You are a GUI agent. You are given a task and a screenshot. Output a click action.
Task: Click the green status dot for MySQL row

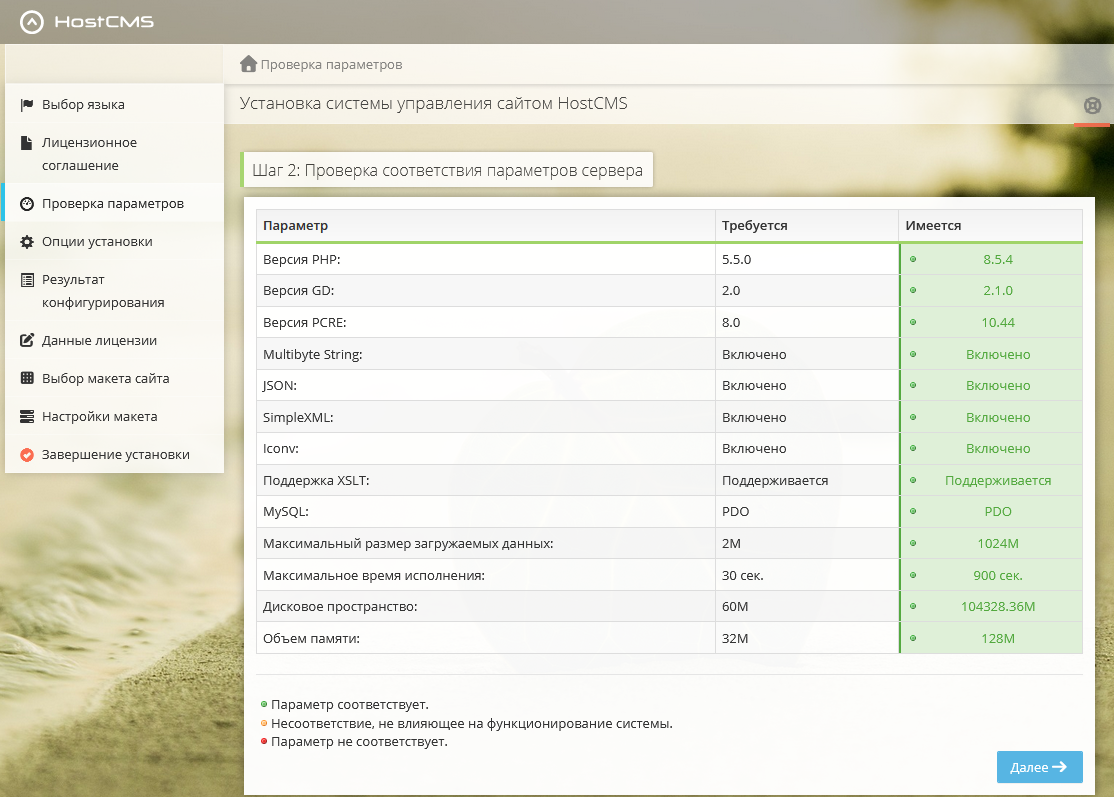tap(913, 511)
